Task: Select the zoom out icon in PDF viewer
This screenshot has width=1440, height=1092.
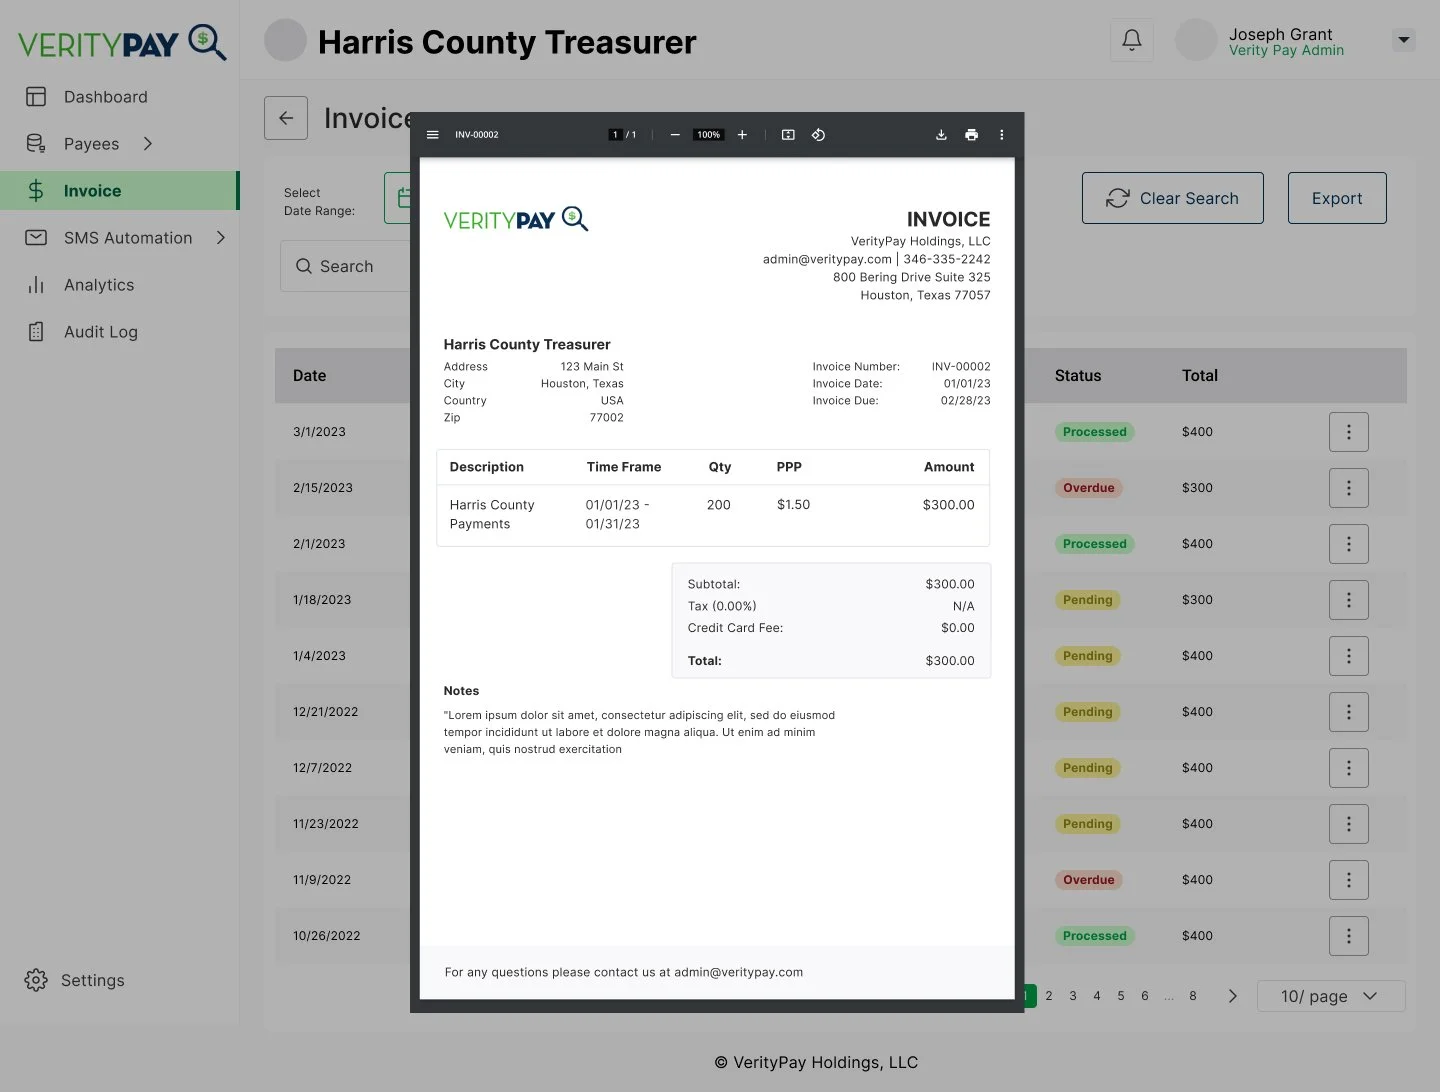Action: (x=675, y=134)
